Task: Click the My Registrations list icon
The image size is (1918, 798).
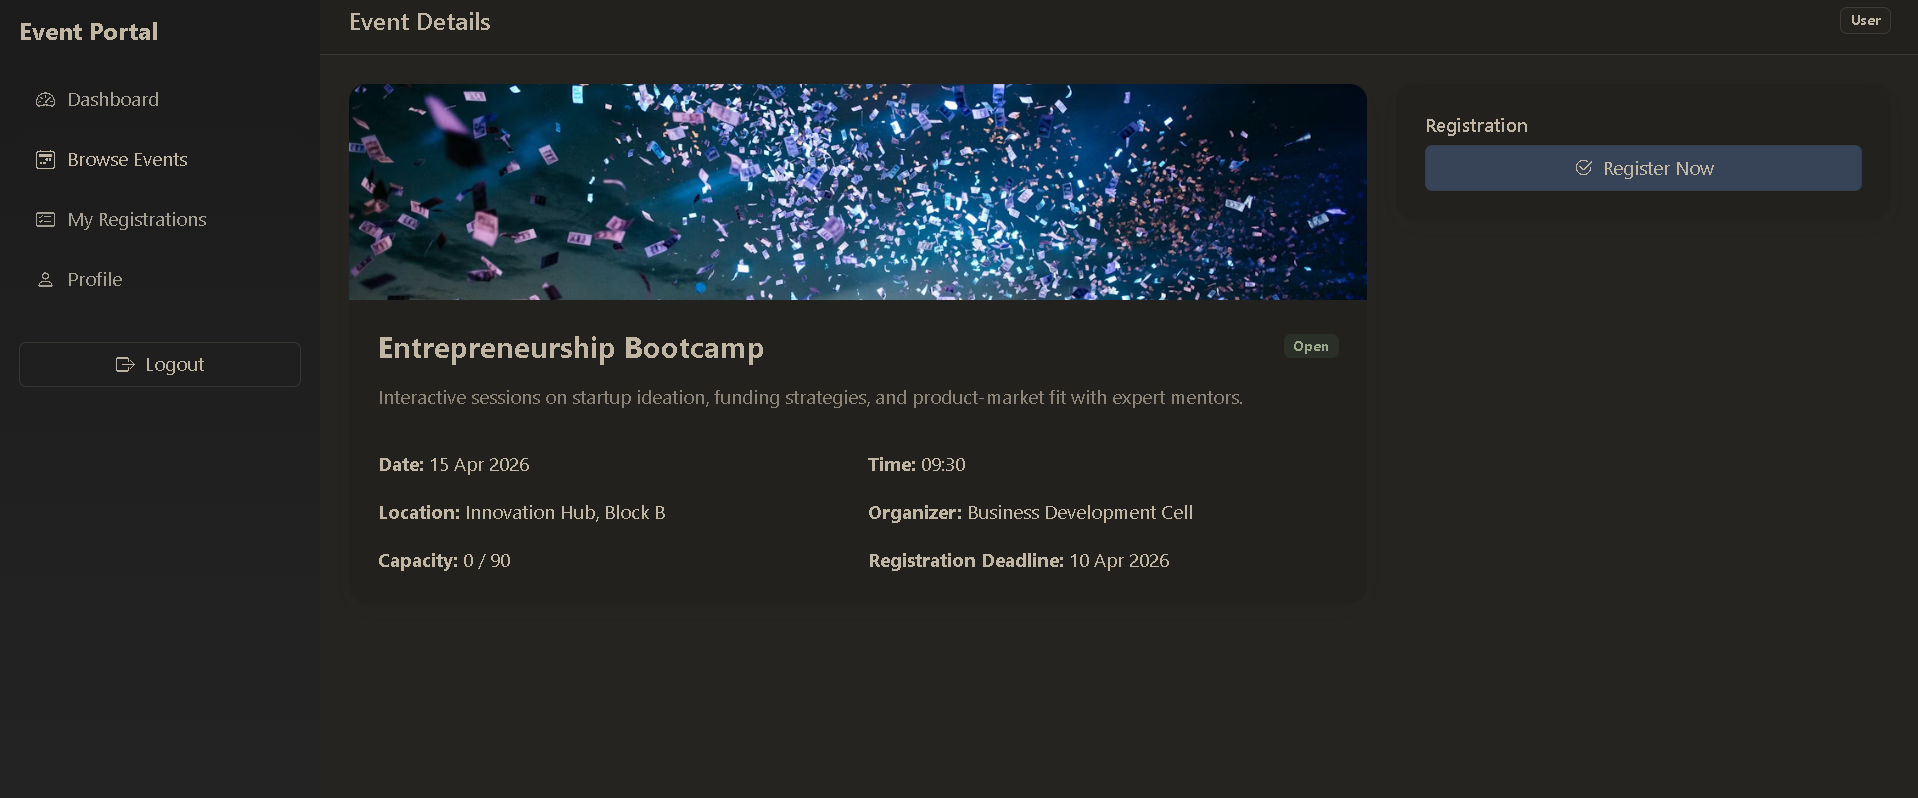Action: (x=45, y=220)
